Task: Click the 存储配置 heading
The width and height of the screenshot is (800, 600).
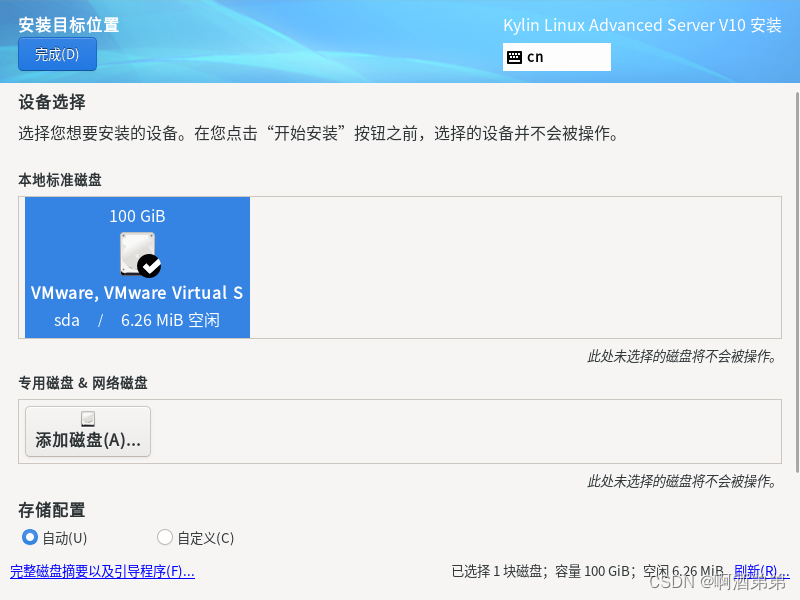Action: pos(52,510)
